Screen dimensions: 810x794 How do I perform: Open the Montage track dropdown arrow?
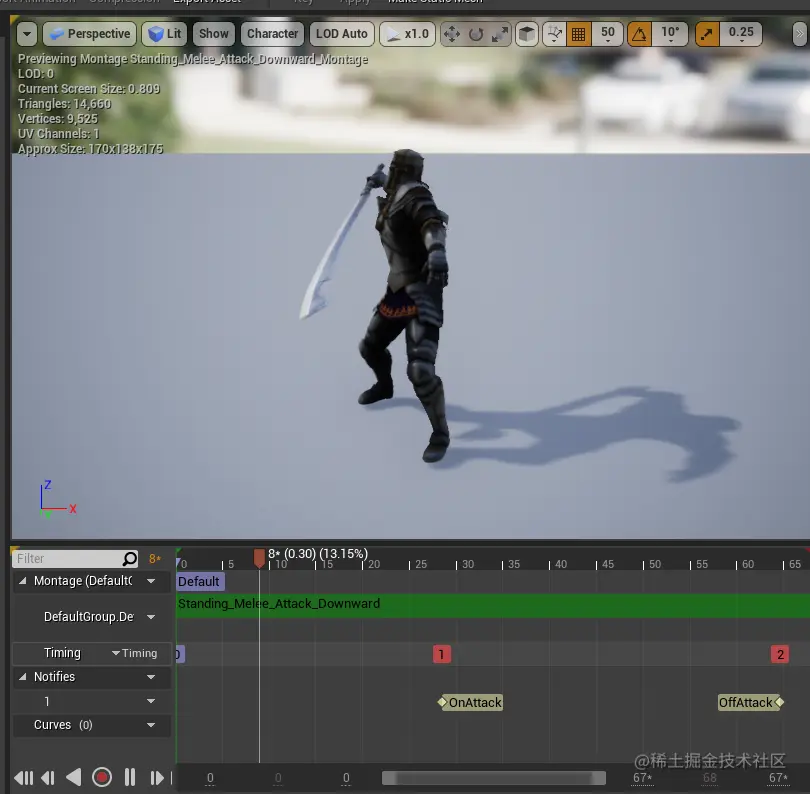coord(151,581)
